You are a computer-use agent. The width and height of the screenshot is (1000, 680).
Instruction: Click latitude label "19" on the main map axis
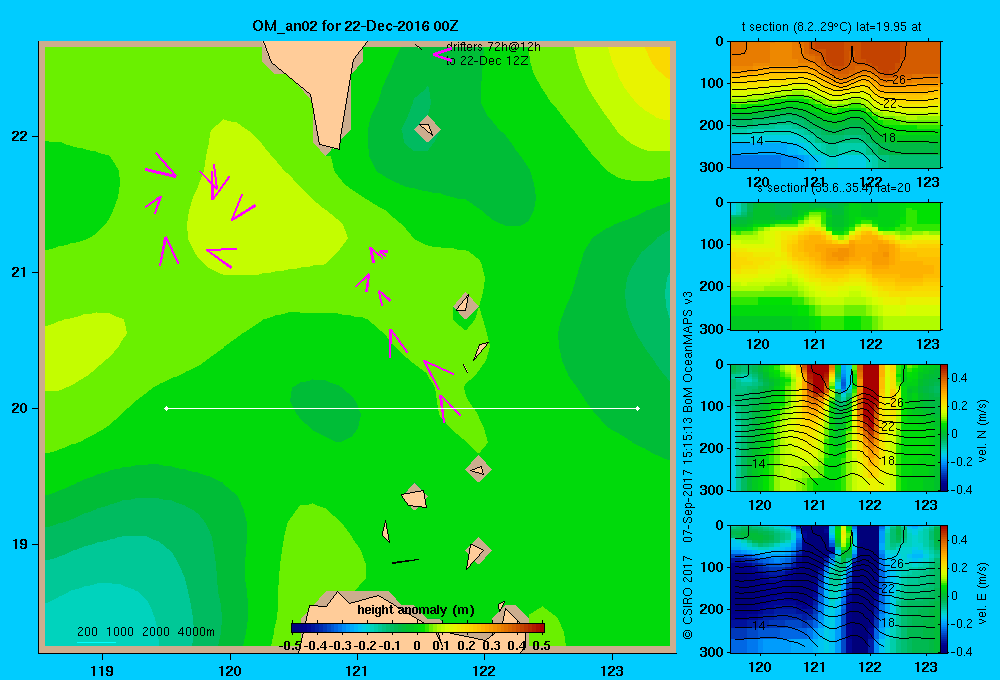[x=19, y=544]
